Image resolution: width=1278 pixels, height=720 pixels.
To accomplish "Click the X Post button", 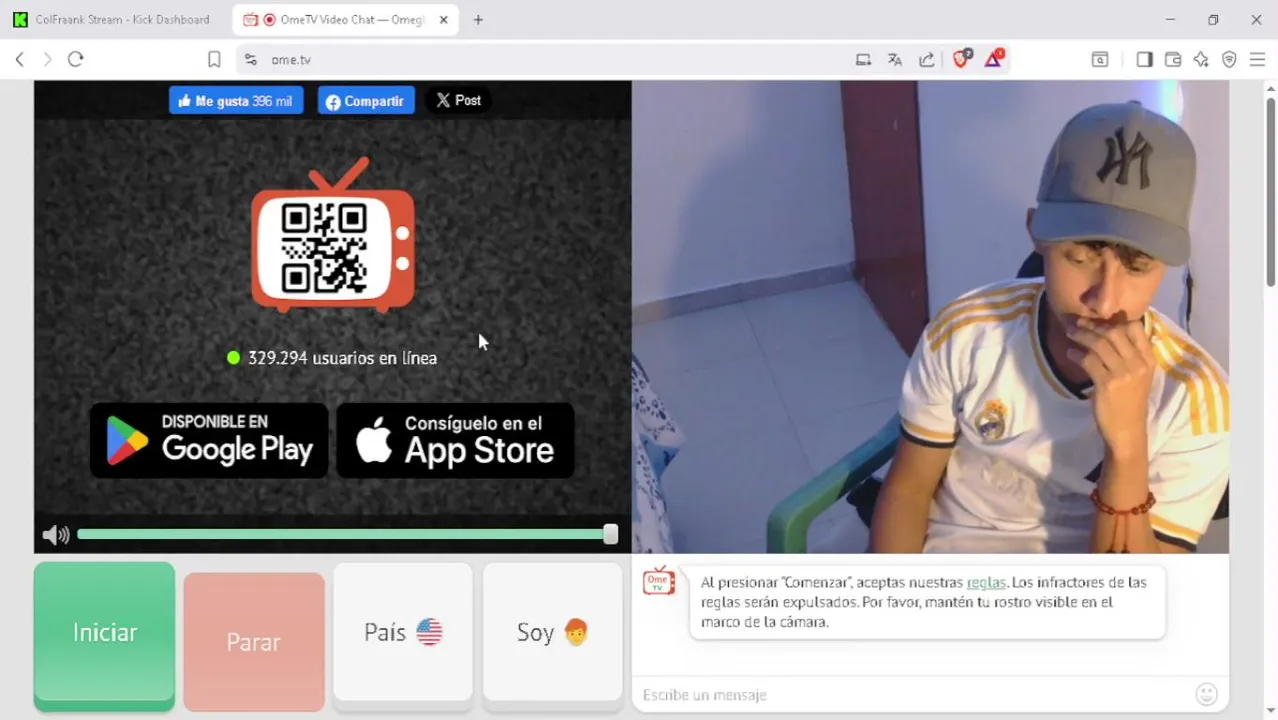I will pos(459,100).
